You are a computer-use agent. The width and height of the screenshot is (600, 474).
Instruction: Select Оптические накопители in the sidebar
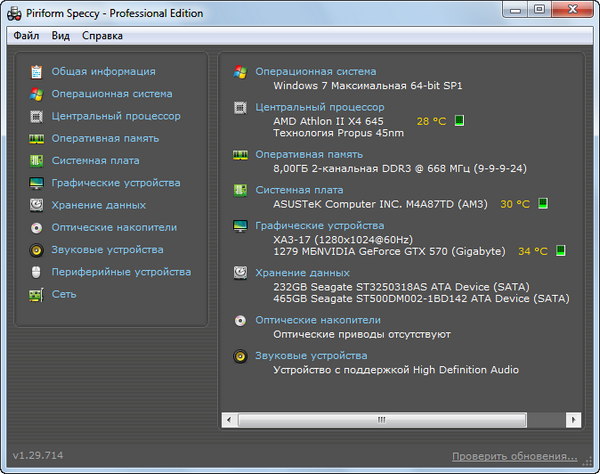point(114,227)
